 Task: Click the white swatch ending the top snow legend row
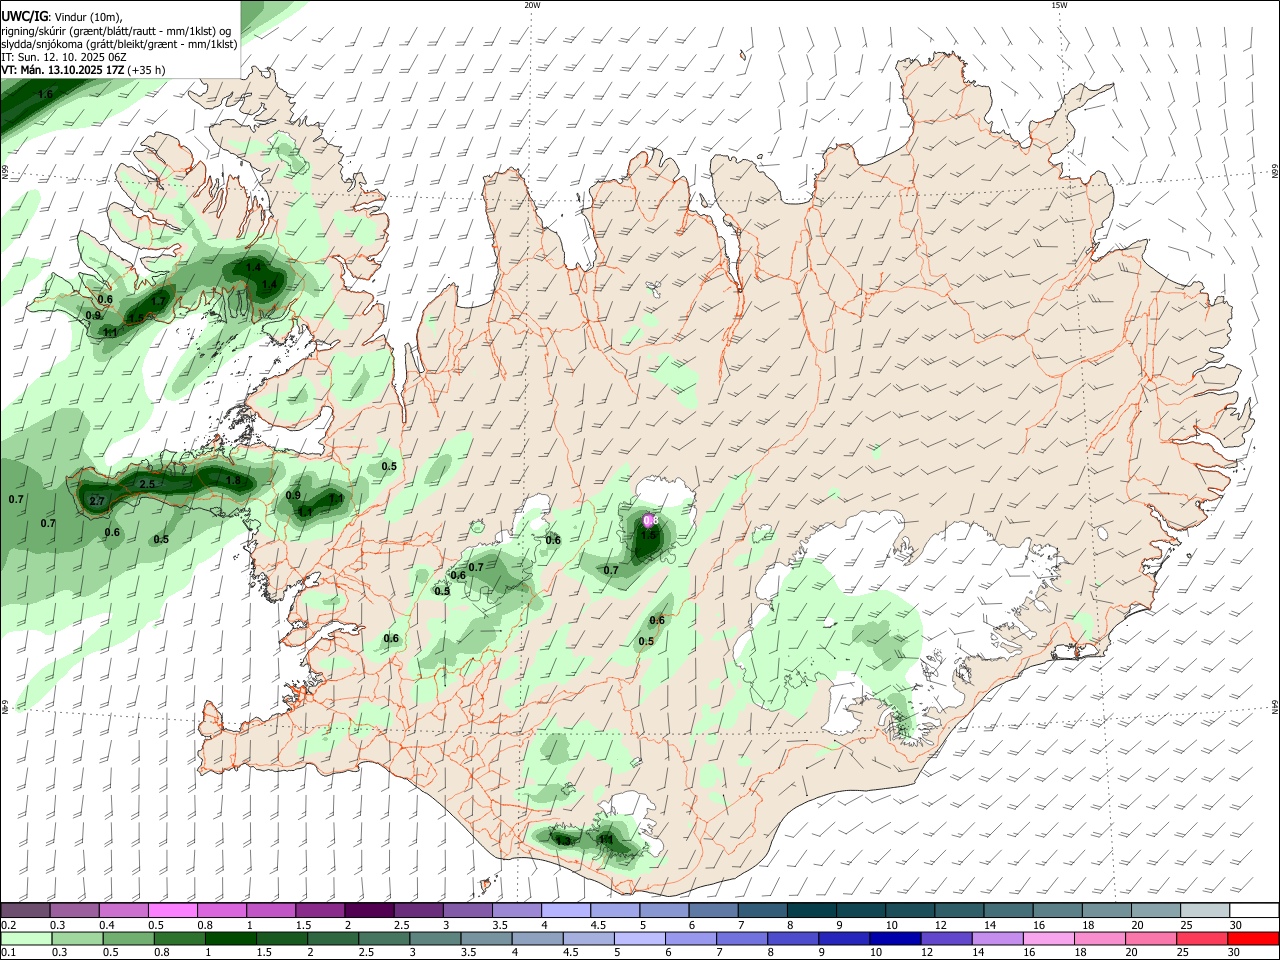pyautogui.click(x=1255, y=910)
